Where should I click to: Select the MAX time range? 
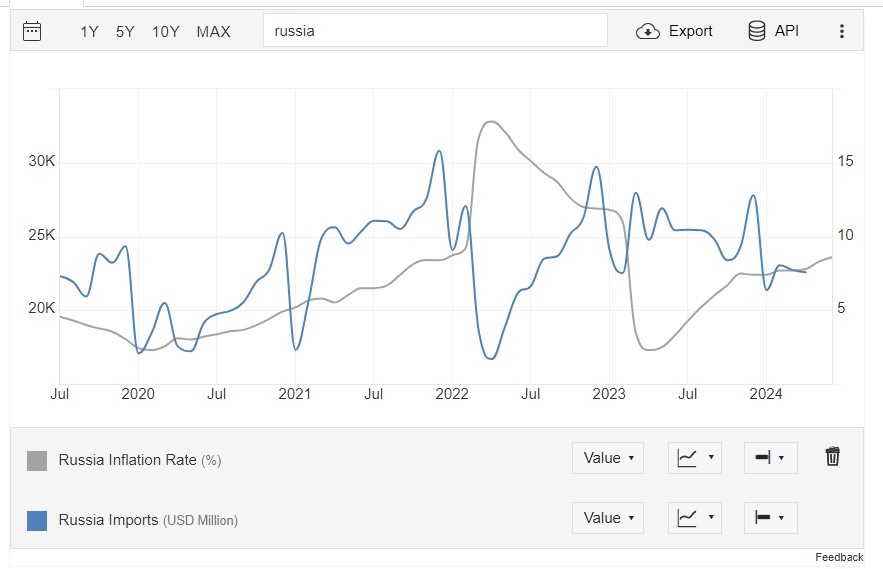pos(213,32)
